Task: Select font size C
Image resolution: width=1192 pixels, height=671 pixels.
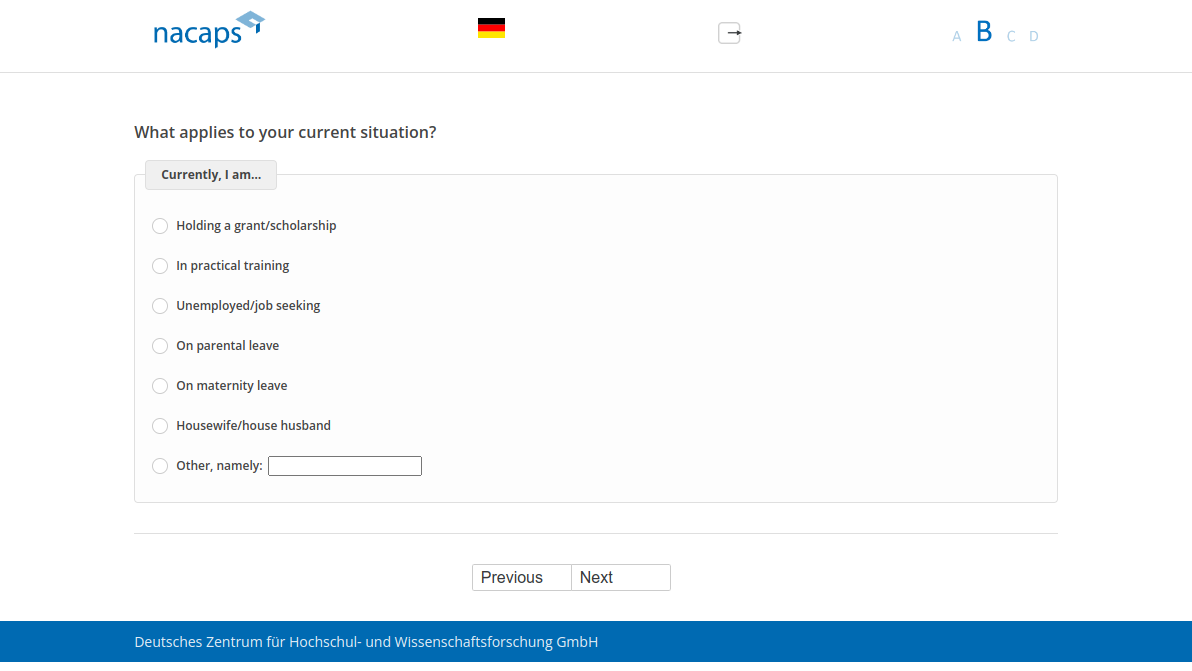Action: click(x=1011, y=37)
